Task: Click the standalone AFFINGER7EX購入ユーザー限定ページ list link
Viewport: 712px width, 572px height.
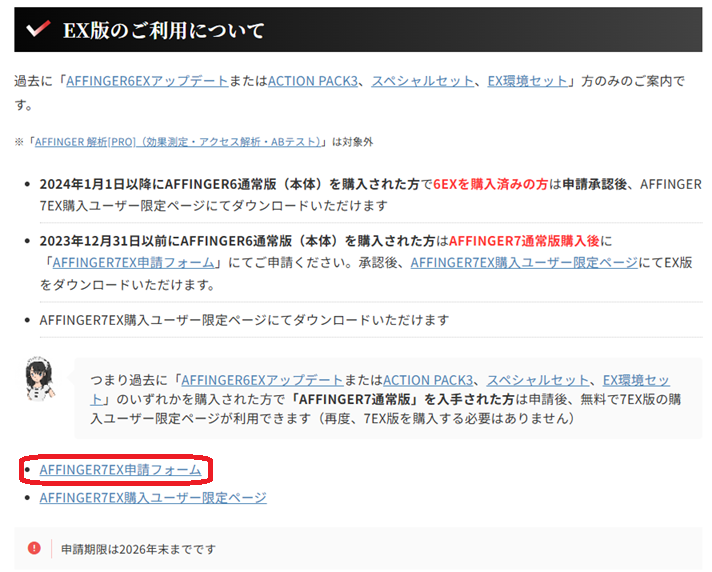Action: click(x=153, y=498)
